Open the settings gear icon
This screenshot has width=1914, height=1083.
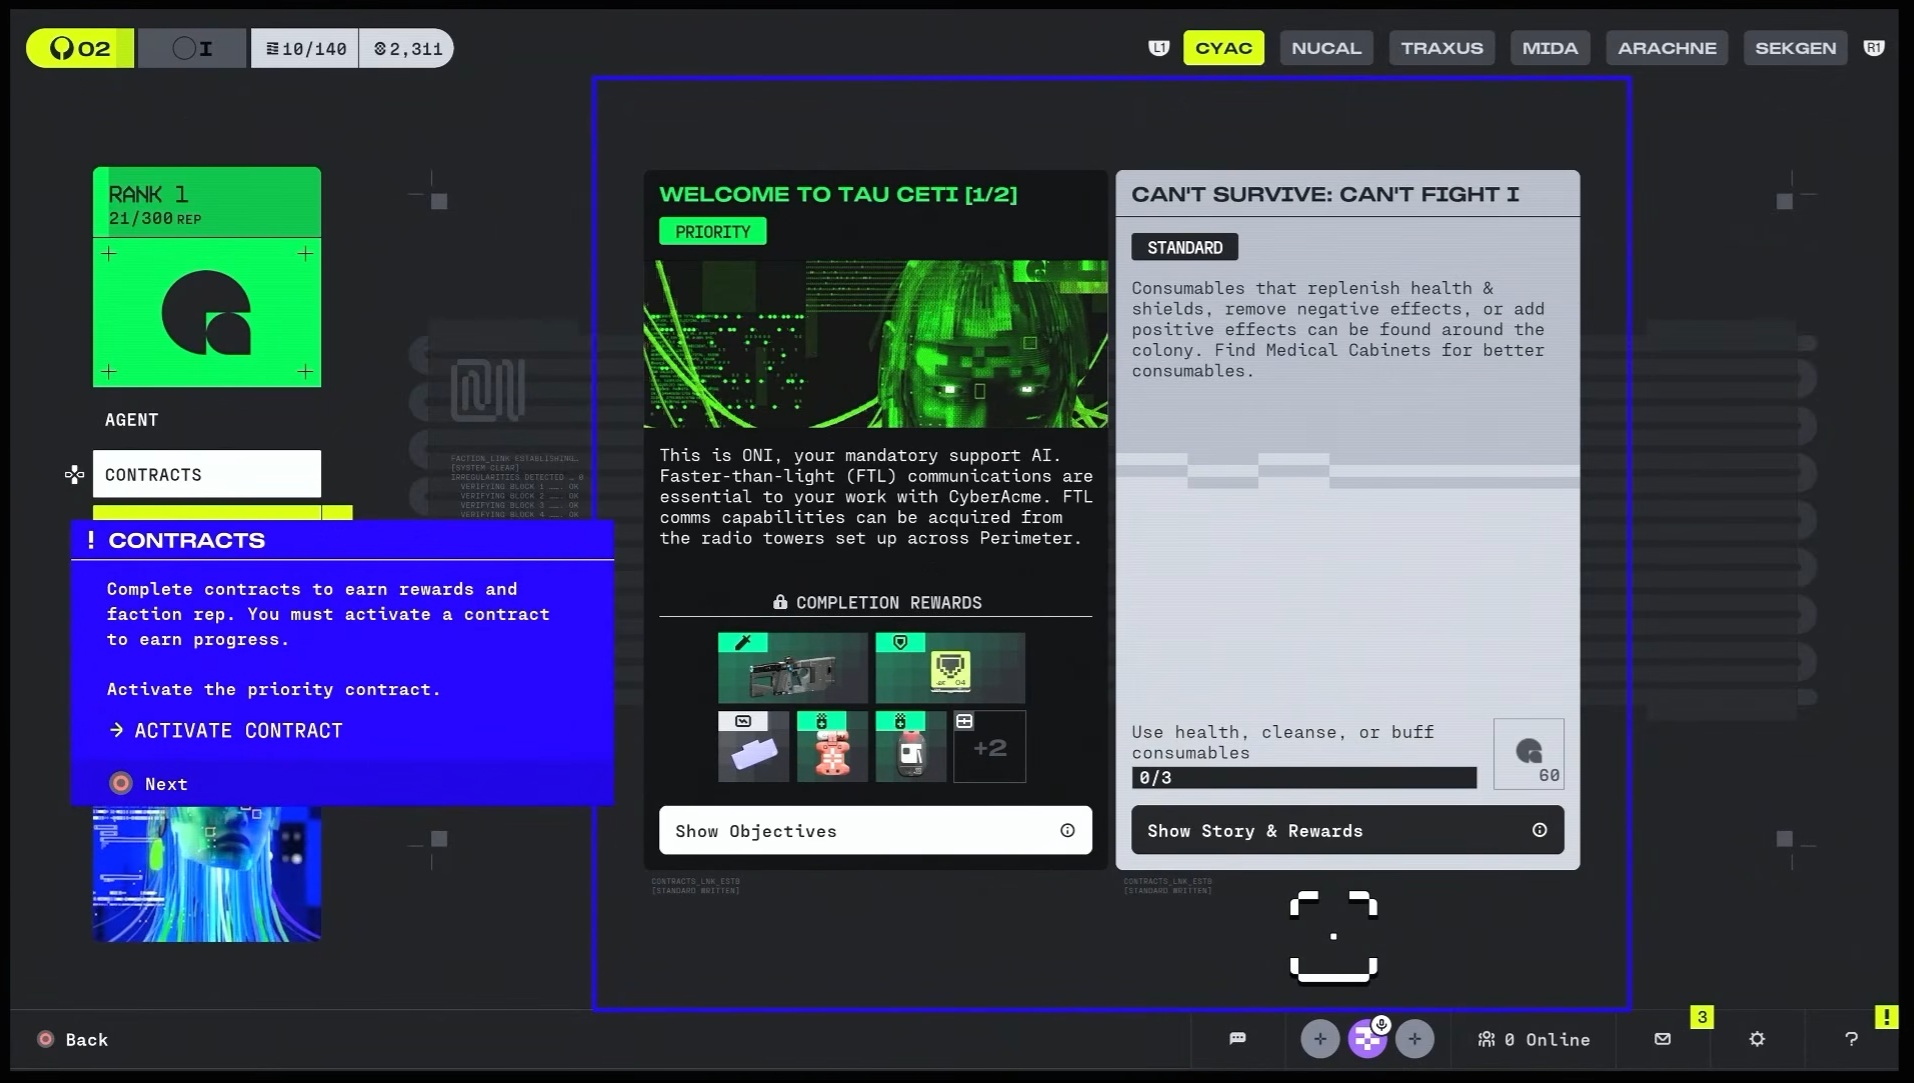tap(1756, 1039)
